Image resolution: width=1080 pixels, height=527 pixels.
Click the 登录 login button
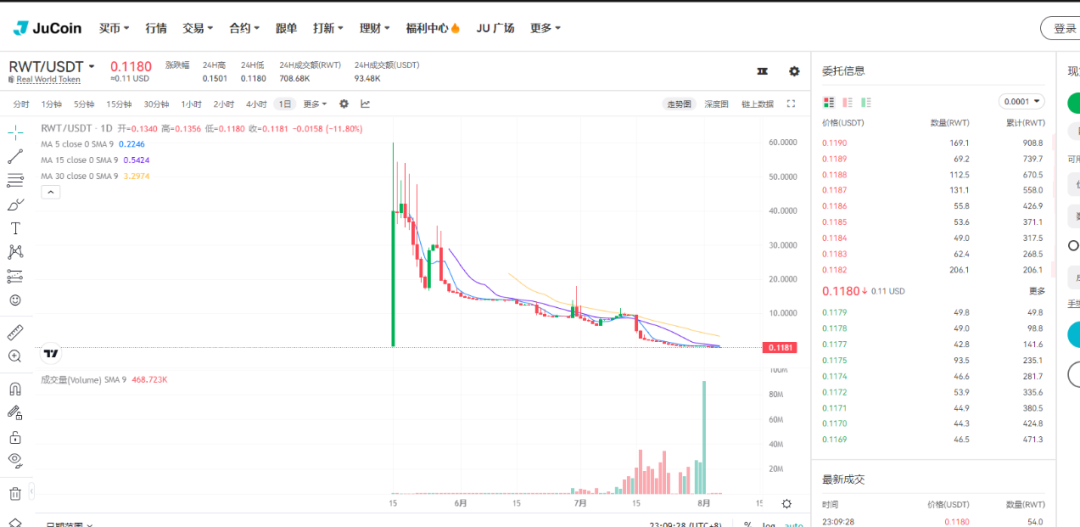coord(1060,29)
